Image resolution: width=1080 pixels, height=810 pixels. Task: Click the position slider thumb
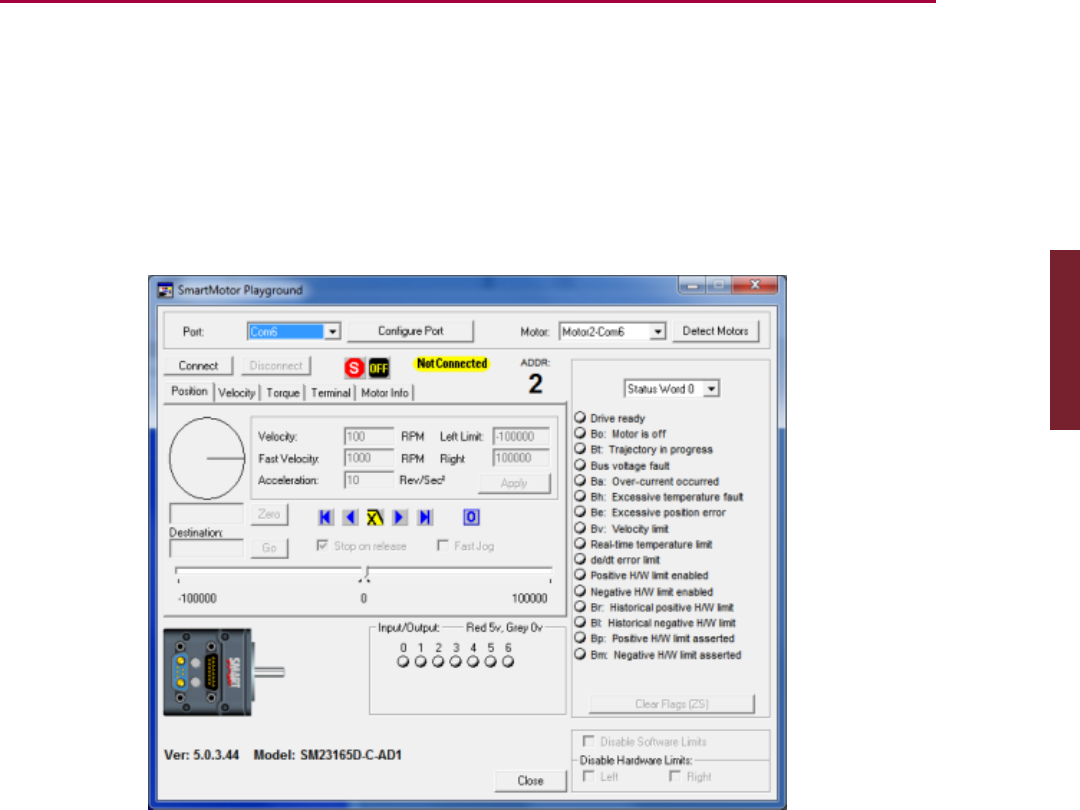point(365,574)
